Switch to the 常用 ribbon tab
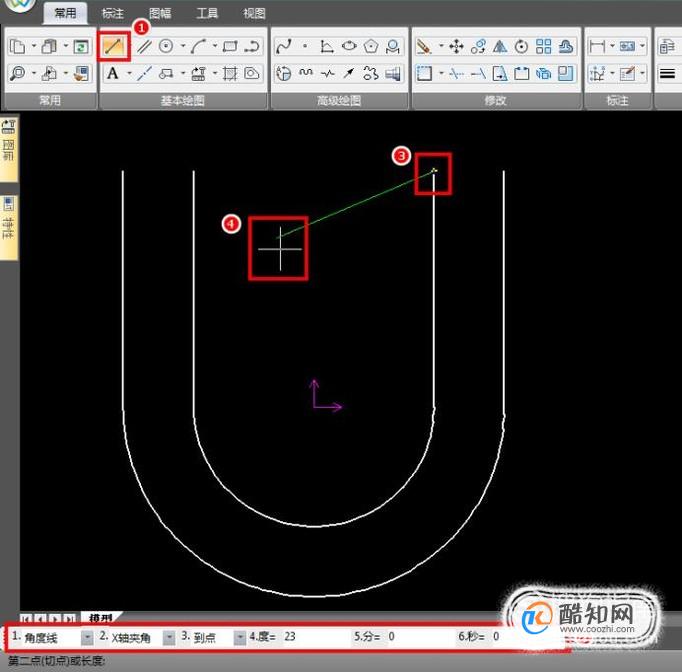 pos(65,13)
